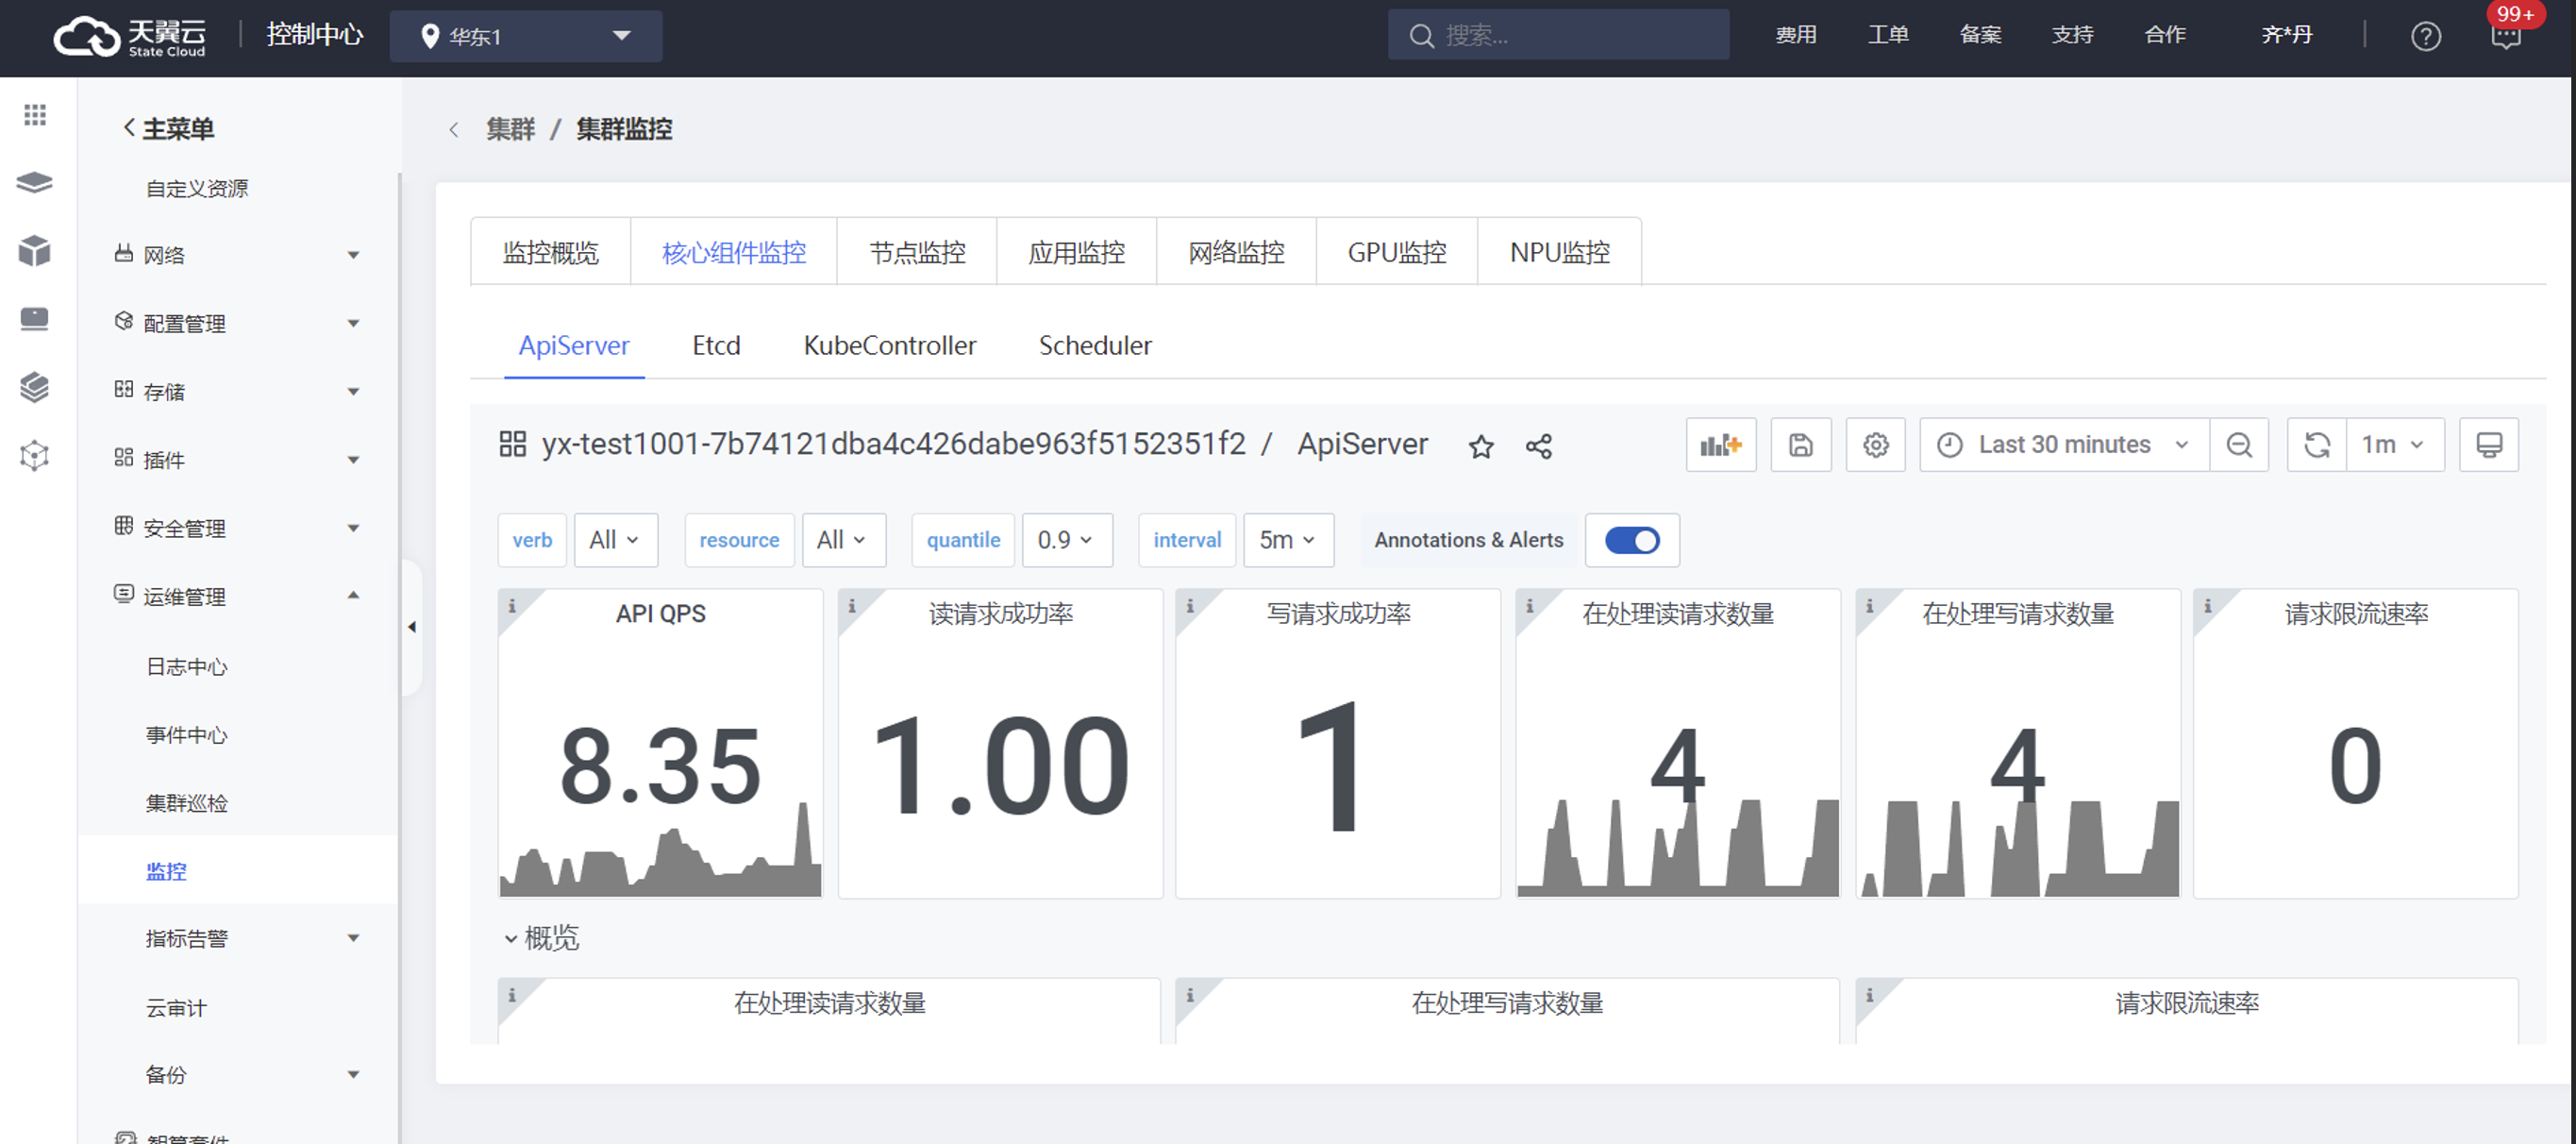Open the interval 5m dropdown
The height and width of the screenshot is (1144, 2576).
[x=1288, y=540]
